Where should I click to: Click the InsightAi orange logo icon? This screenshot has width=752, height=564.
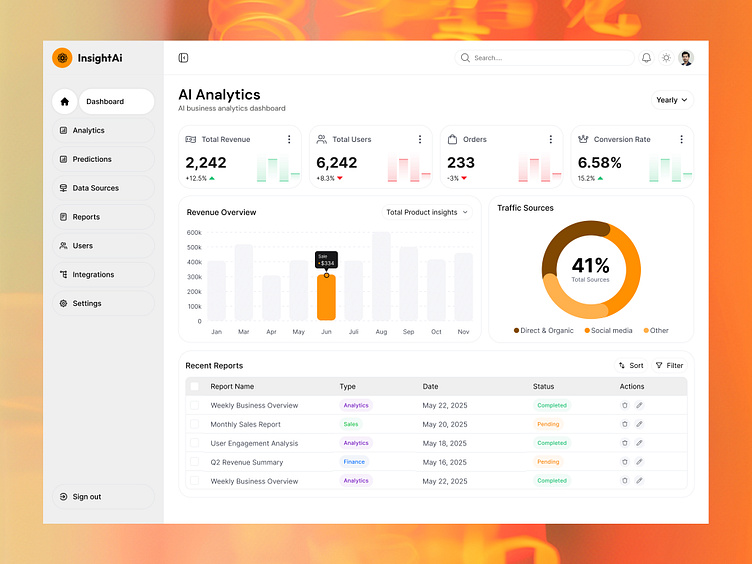coord(62,58)
